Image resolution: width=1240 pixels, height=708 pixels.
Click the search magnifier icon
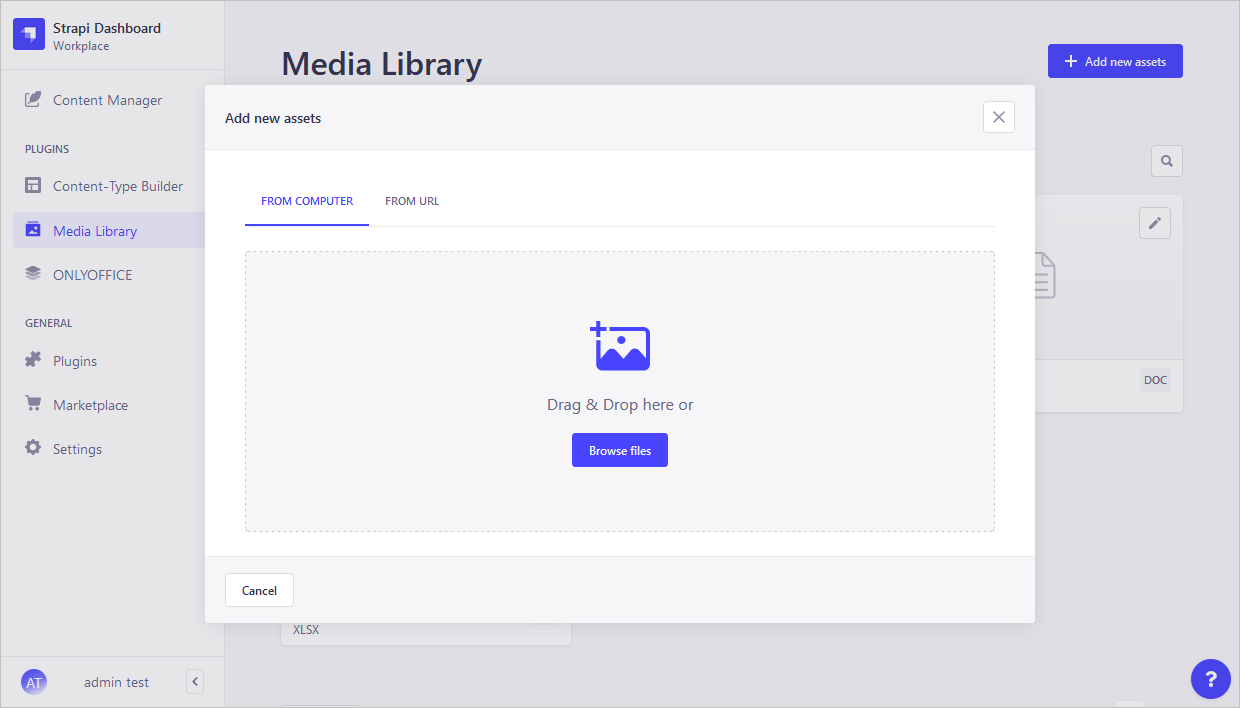1166,160
